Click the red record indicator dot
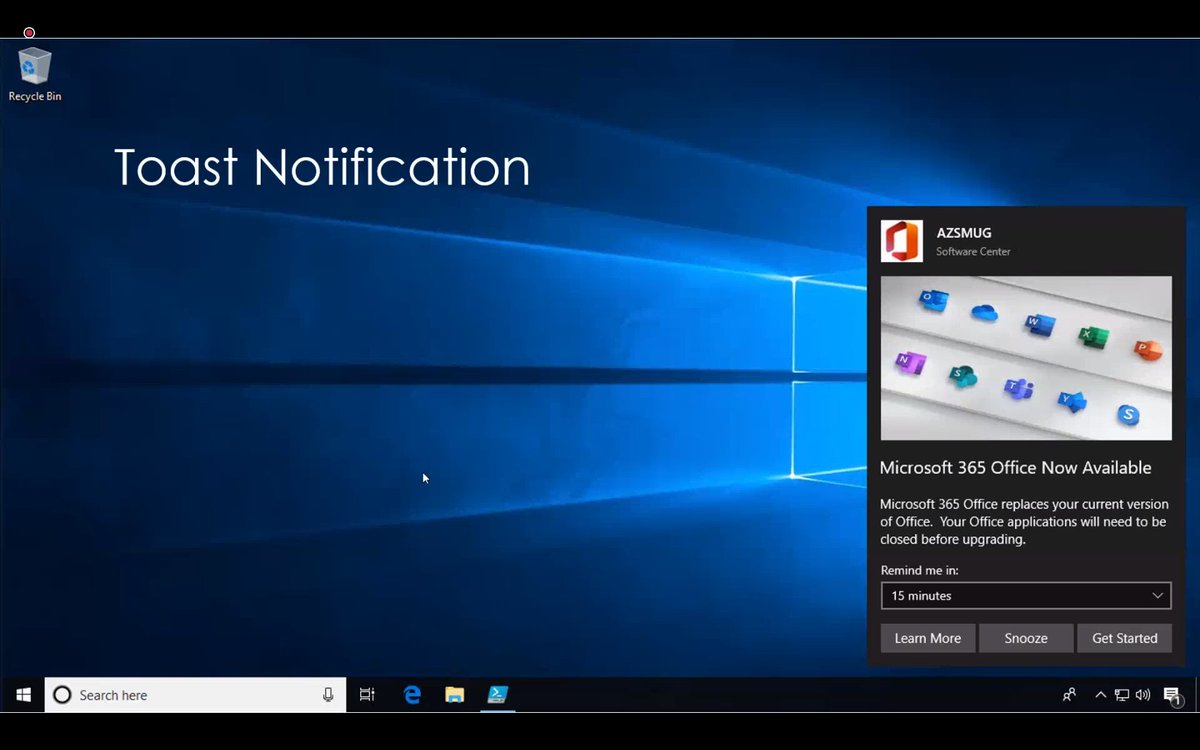The image size is (1200, 750). click(29, 33)
